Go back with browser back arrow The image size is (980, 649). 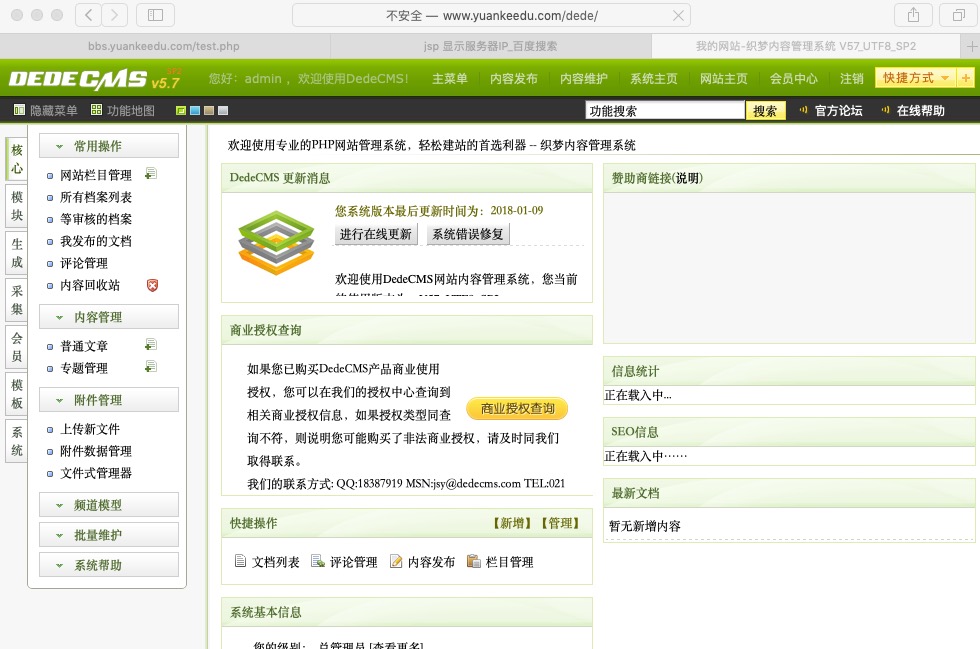click(88, 15)
